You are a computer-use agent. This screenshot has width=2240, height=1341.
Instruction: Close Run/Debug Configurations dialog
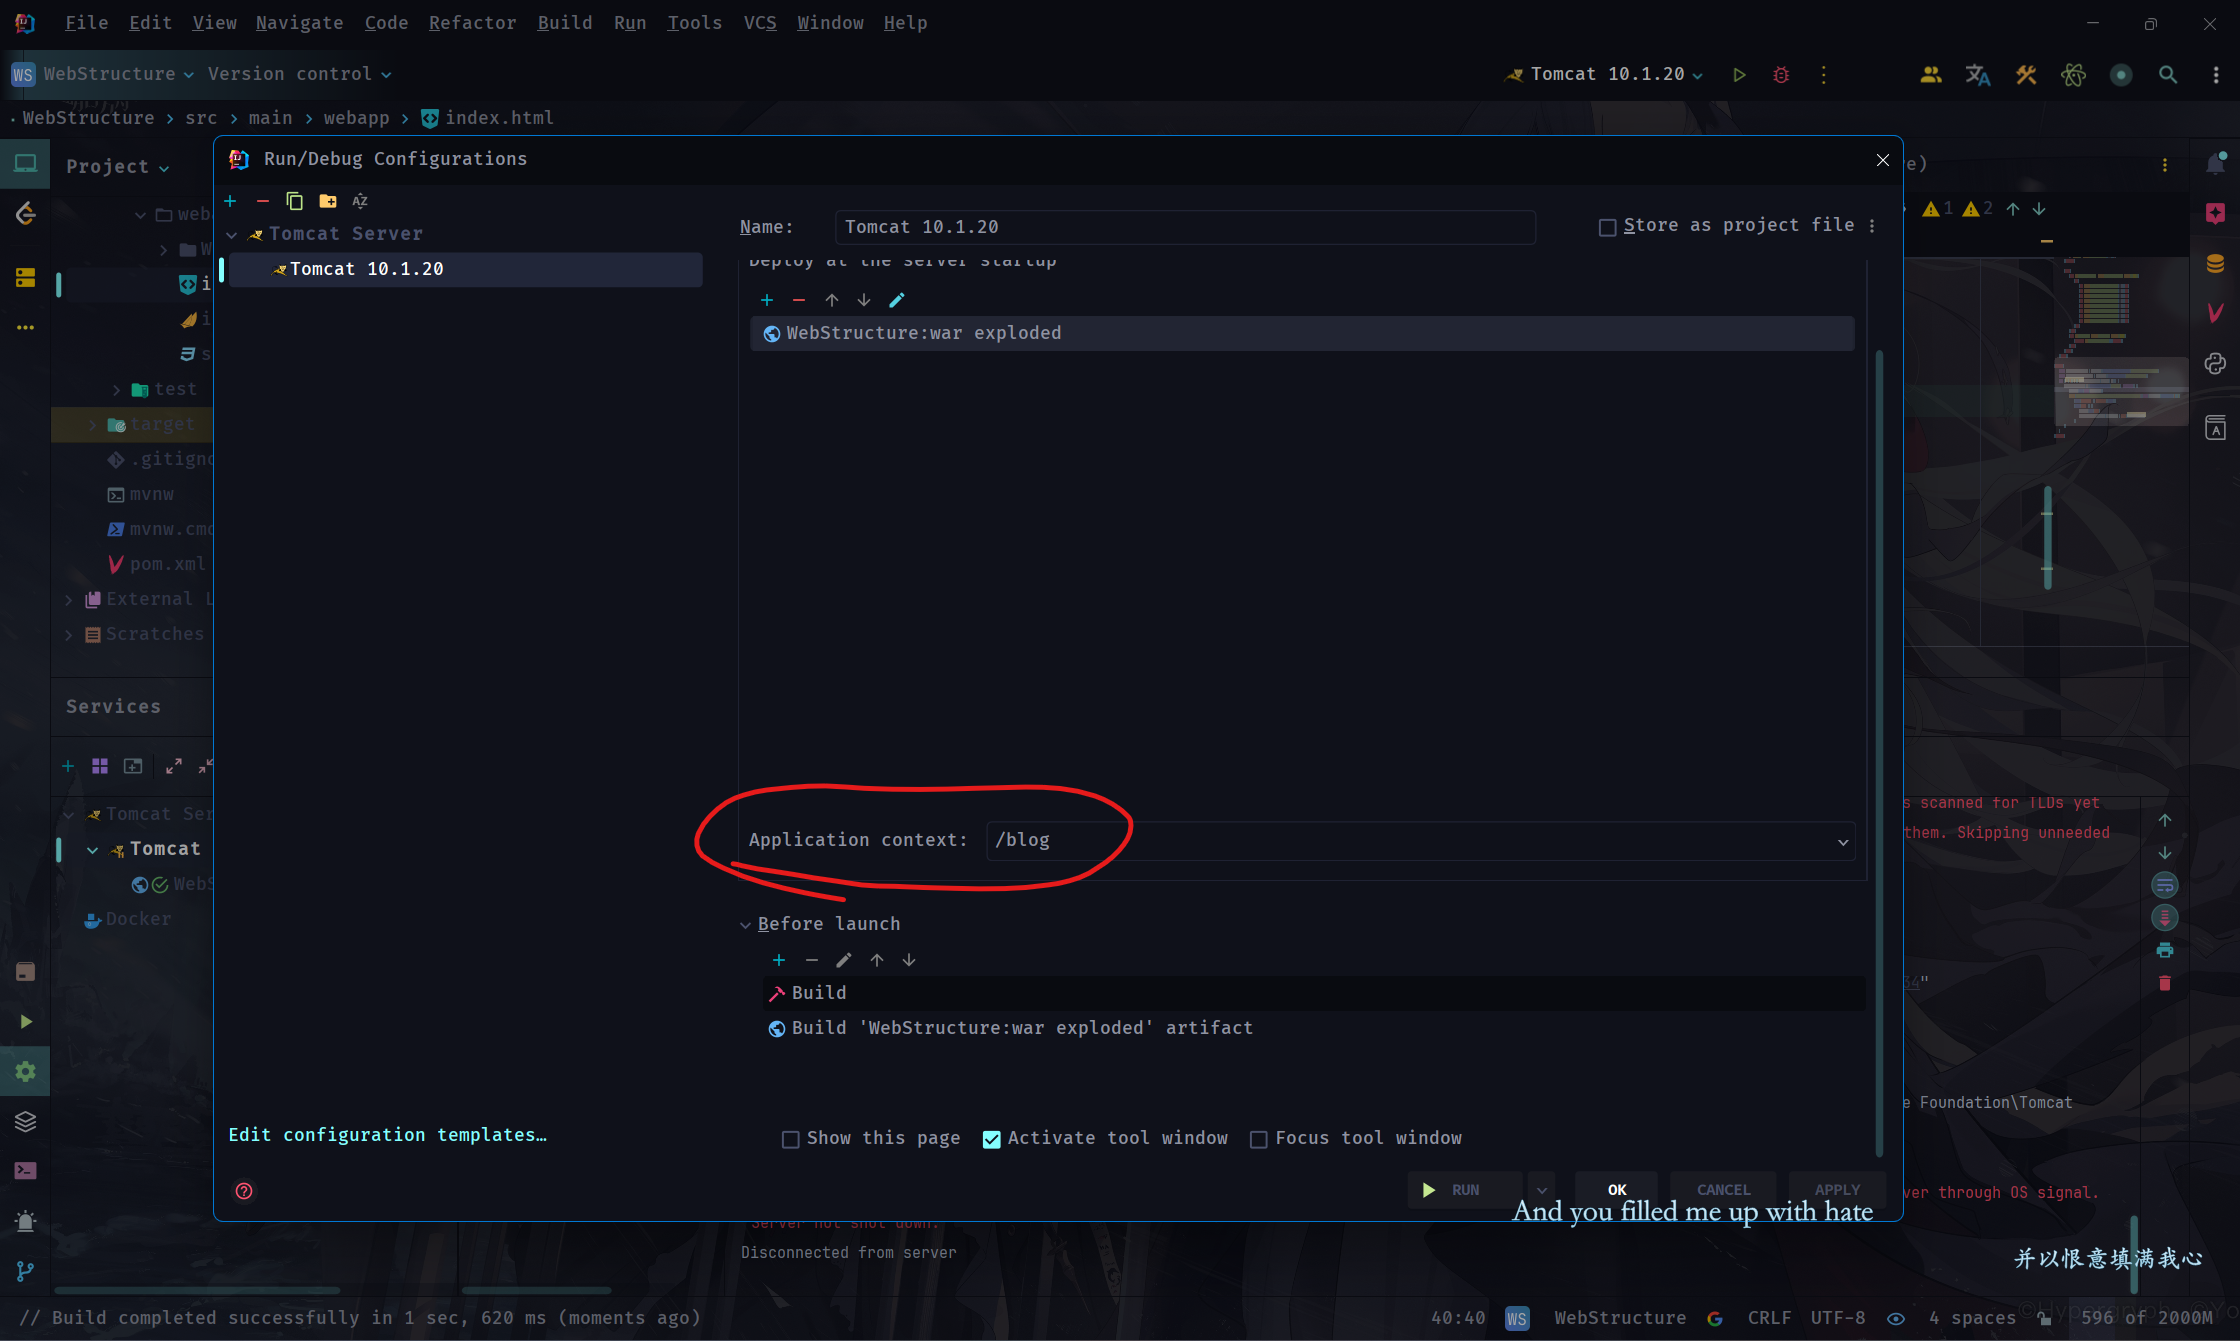1882,160
